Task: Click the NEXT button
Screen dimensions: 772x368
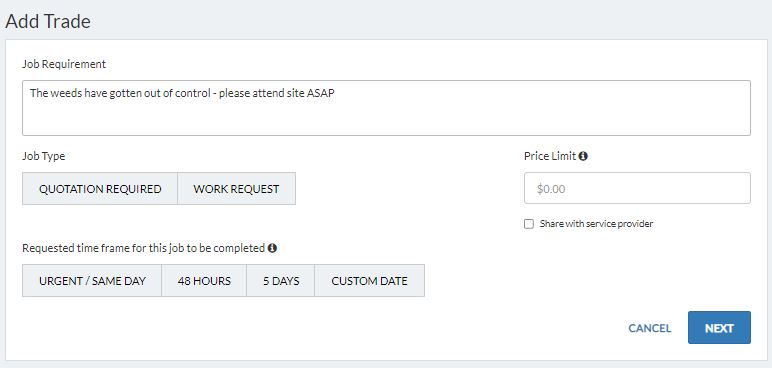Action: tap(719, 328)
